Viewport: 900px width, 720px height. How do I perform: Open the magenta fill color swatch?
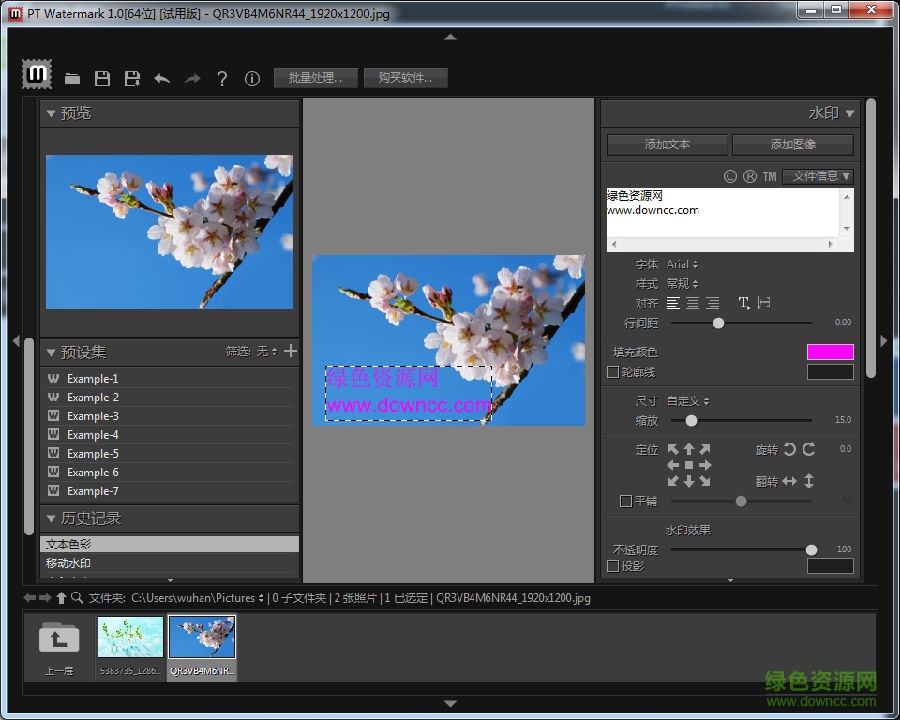coord(830,352)
